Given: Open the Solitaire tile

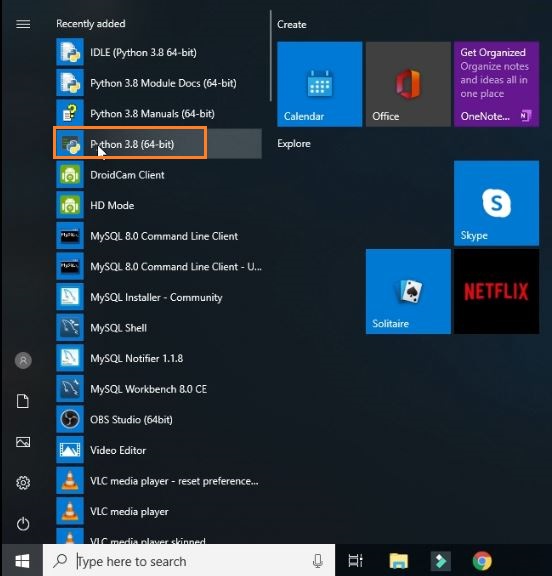Looking at the screenshot, I should point(408,292).
